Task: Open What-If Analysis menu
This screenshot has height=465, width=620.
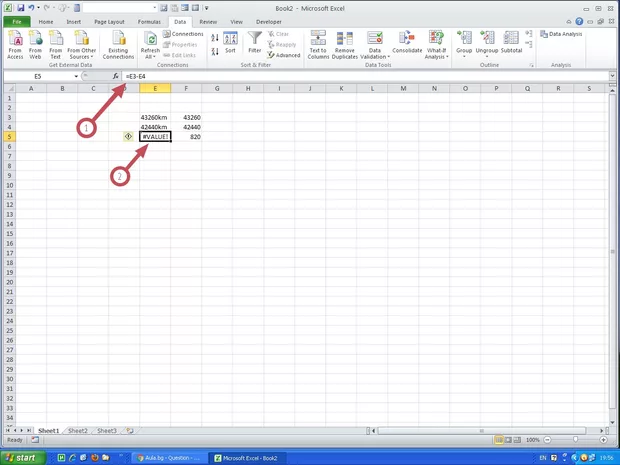Action: (436, 45)
